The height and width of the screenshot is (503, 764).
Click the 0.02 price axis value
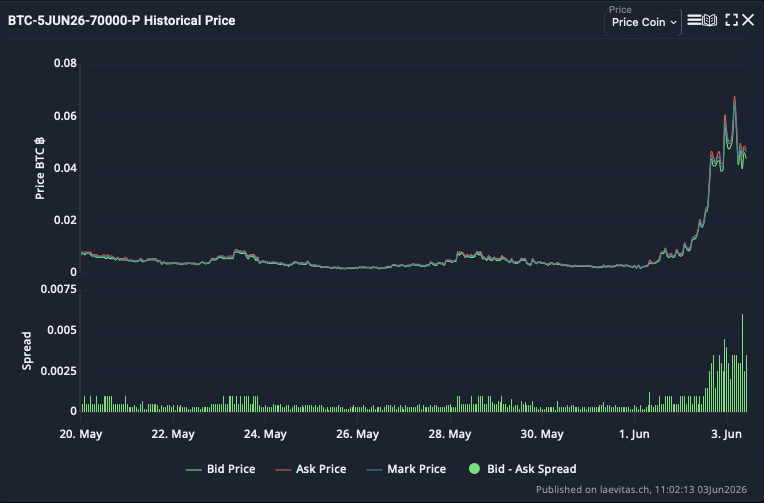point(65,220)
